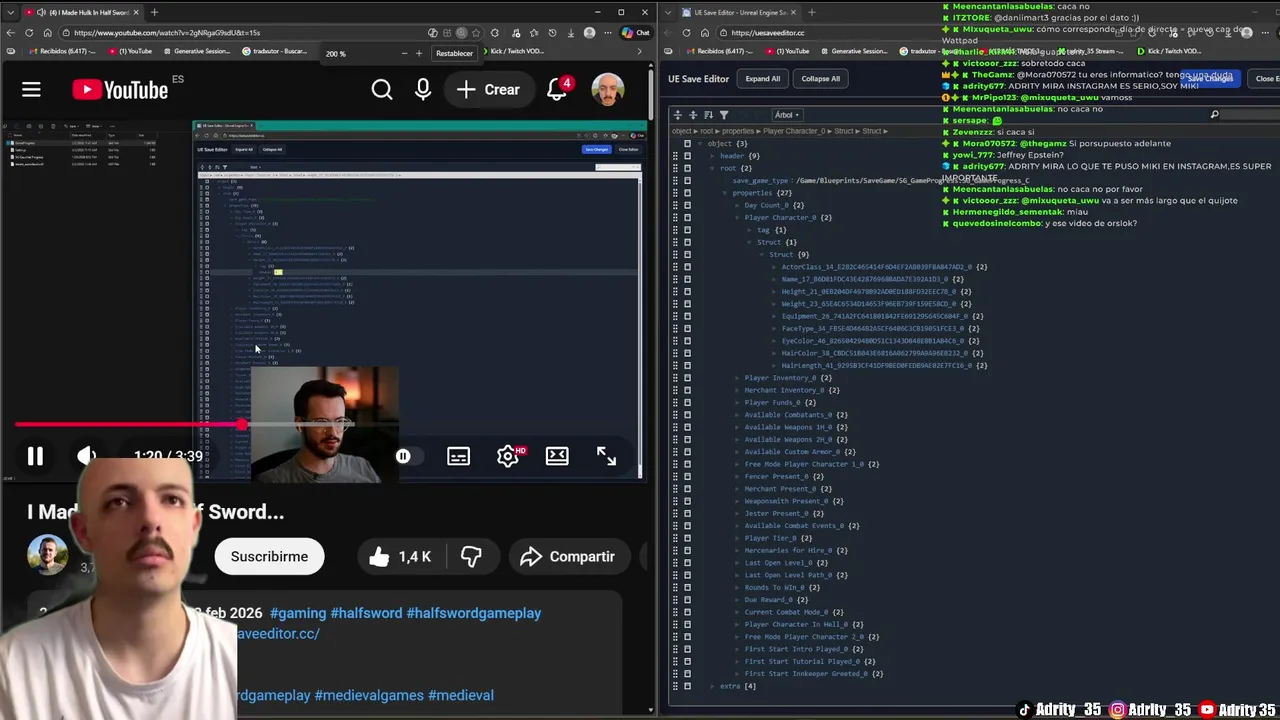
Task: Open Recibidos (6.417) bookmark
Action: pyautogui.click(x=63, y=51)
